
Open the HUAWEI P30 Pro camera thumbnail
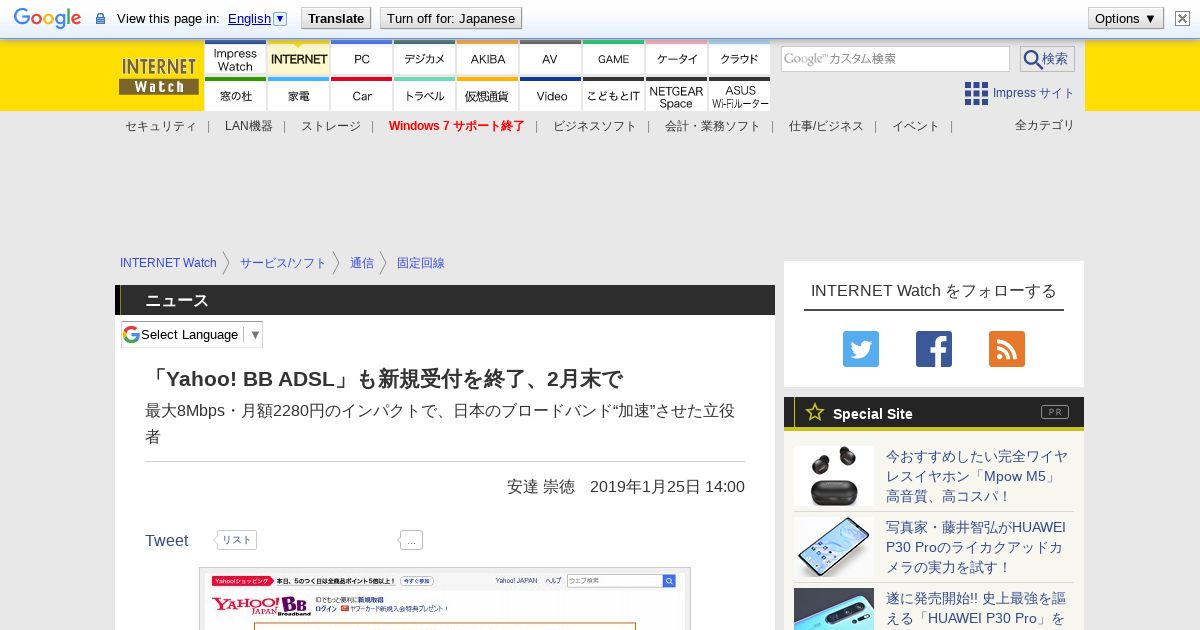point(834,546)
